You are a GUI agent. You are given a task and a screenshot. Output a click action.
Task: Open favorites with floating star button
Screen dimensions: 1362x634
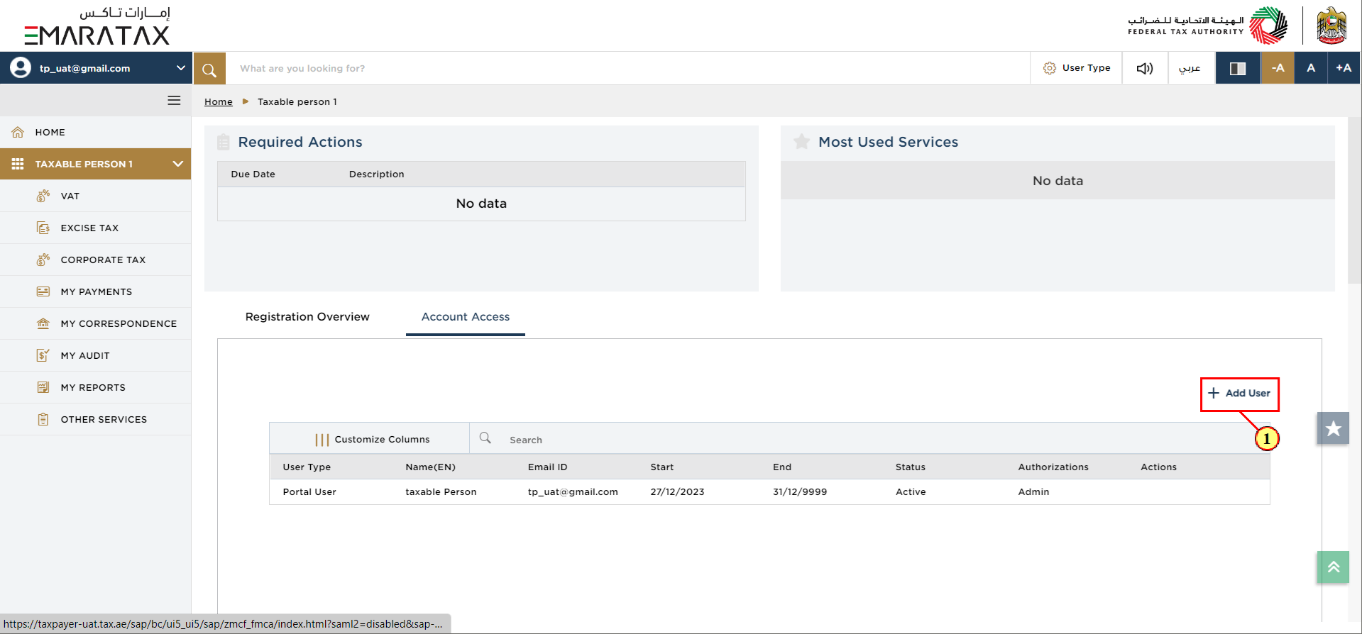pos(1333,428)
